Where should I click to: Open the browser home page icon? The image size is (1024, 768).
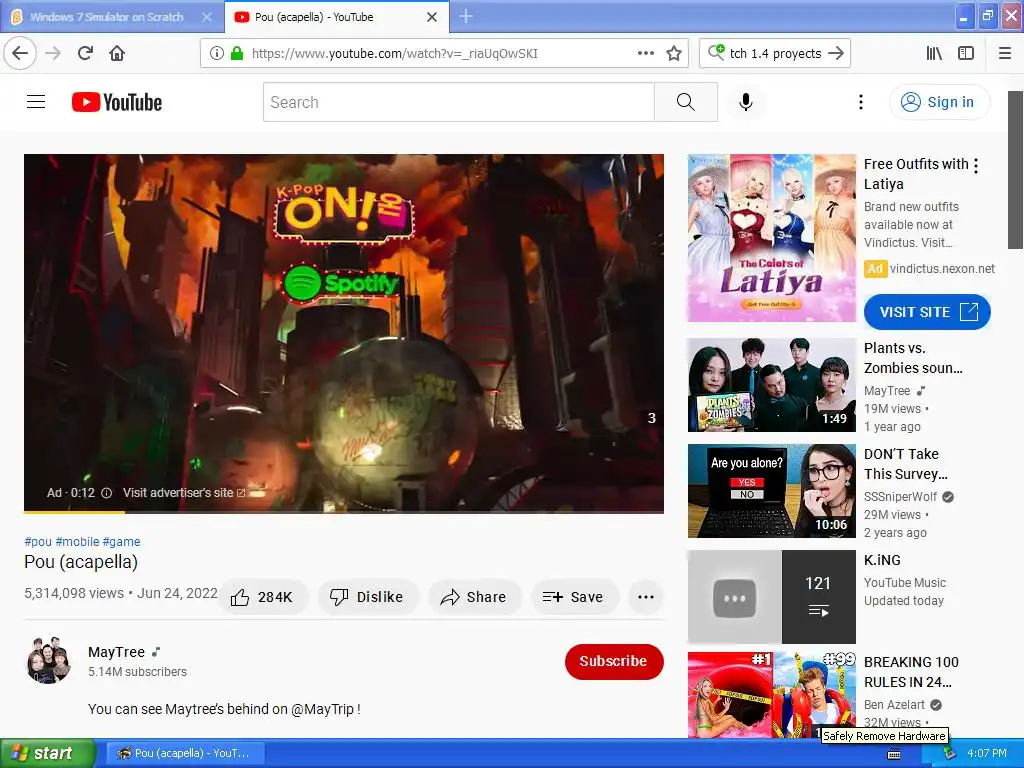(117, 53)
